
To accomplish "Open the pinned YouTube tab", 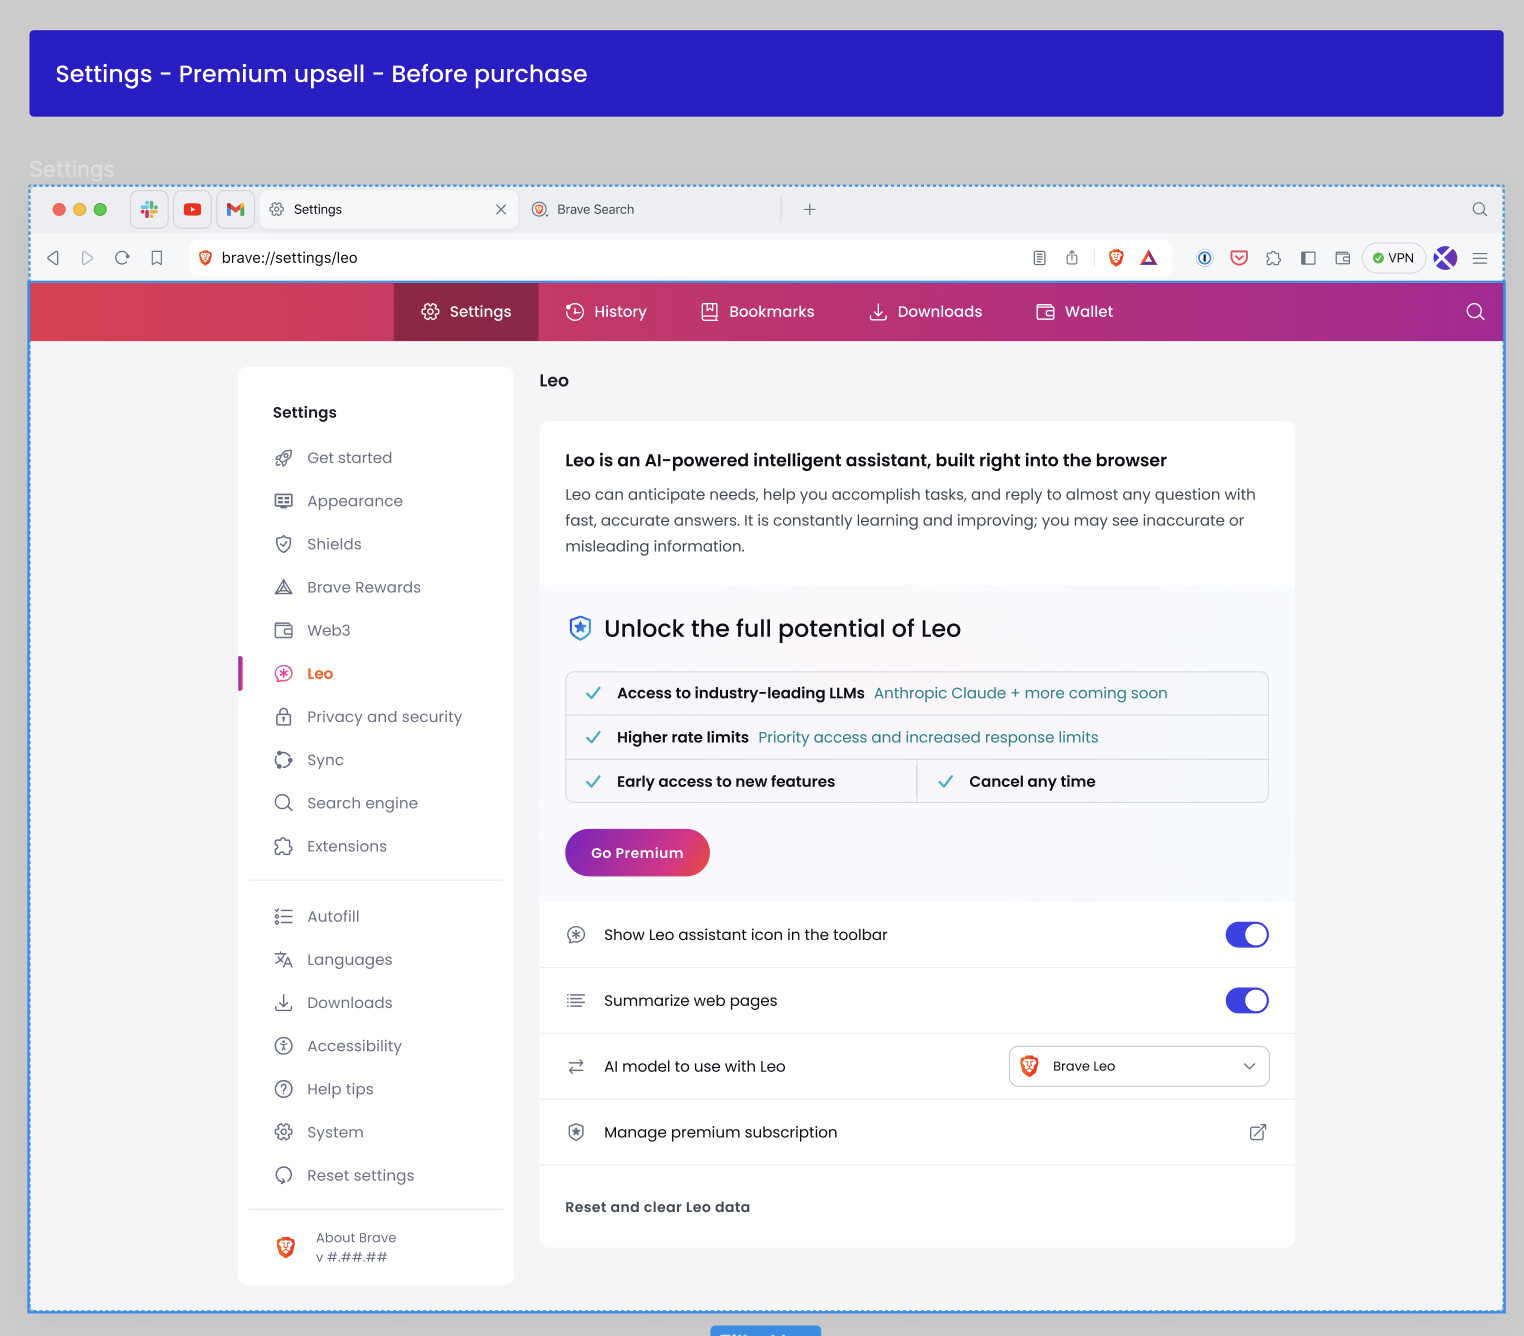I will pyautogui.click(x=192, y=209).
